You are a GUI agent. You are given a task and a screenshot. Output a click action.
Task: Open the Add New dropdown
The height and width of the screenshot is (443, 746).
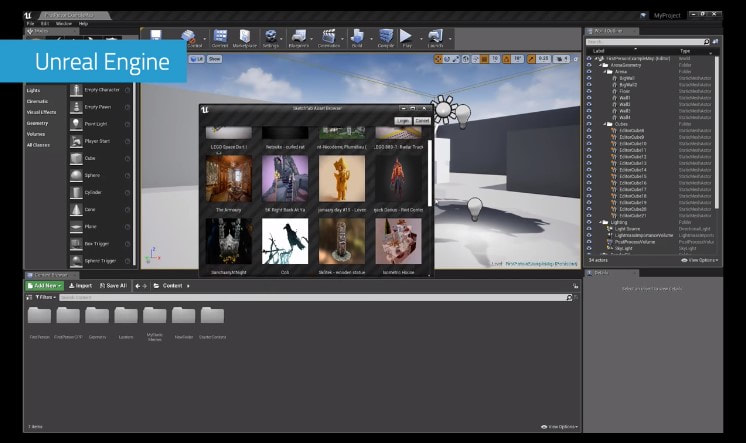pyautogui.click(x=45, y=285)
